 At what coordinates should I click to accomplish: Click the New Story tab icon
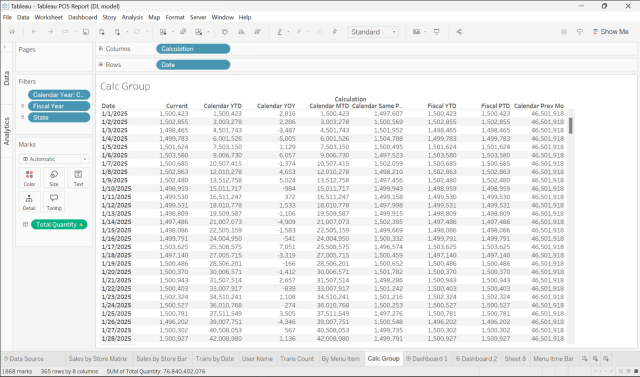pyautogui.click(x=606, y=359)
